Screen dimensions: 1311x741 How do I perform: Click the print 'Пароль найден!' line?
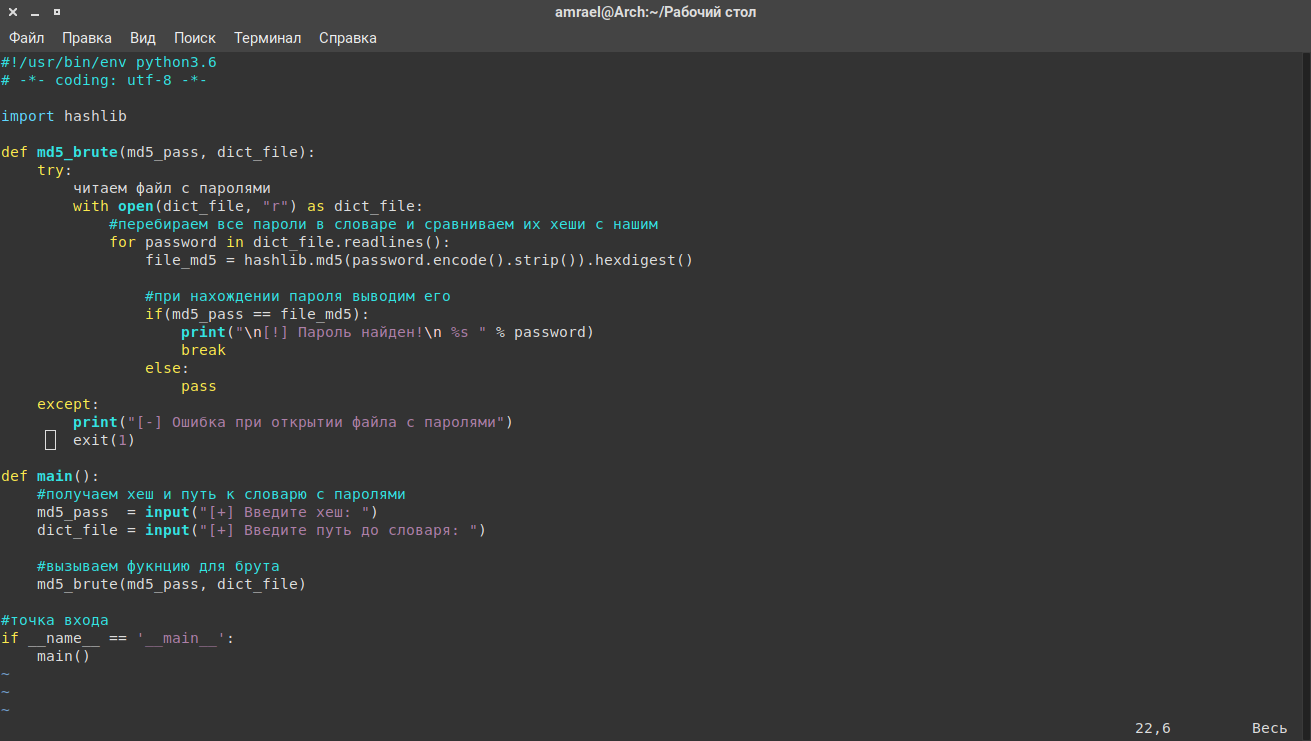click(x=388, y=332)
